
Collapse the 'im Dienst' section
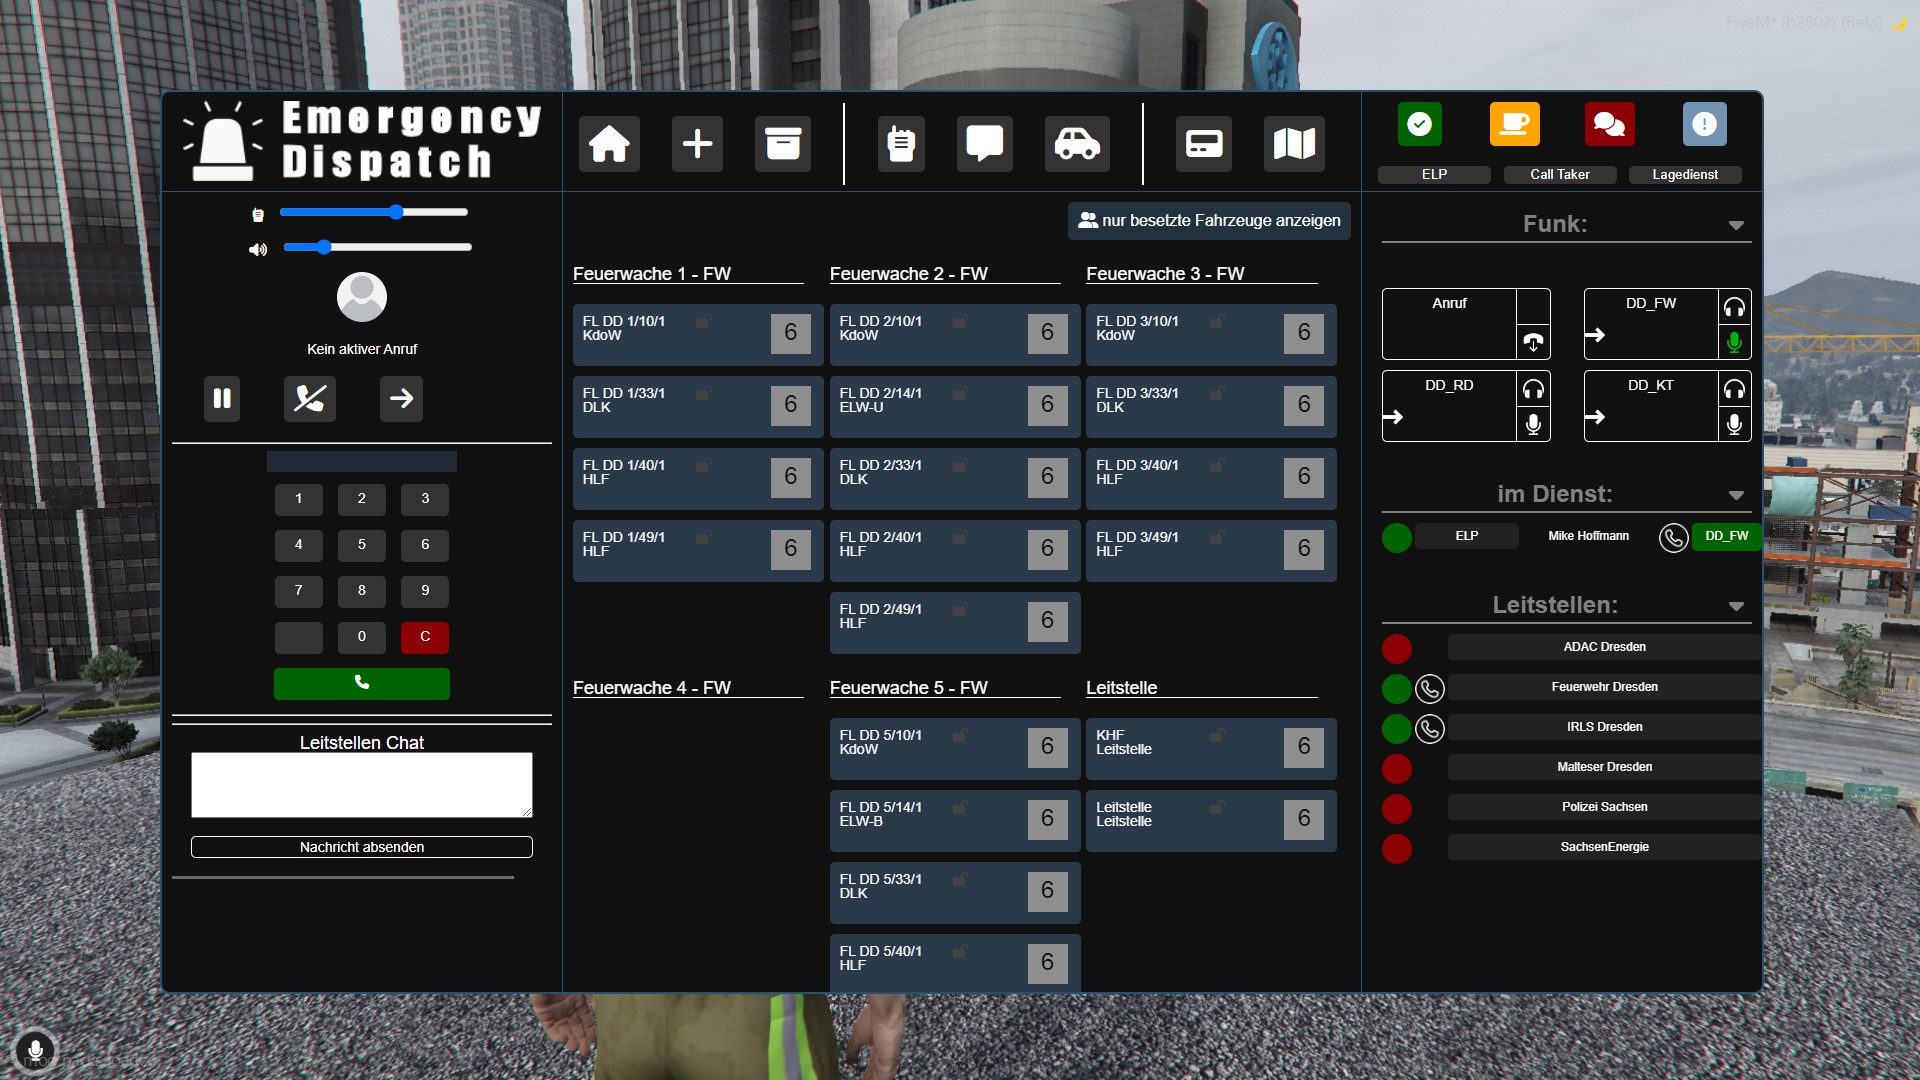tap(1737, 494)
